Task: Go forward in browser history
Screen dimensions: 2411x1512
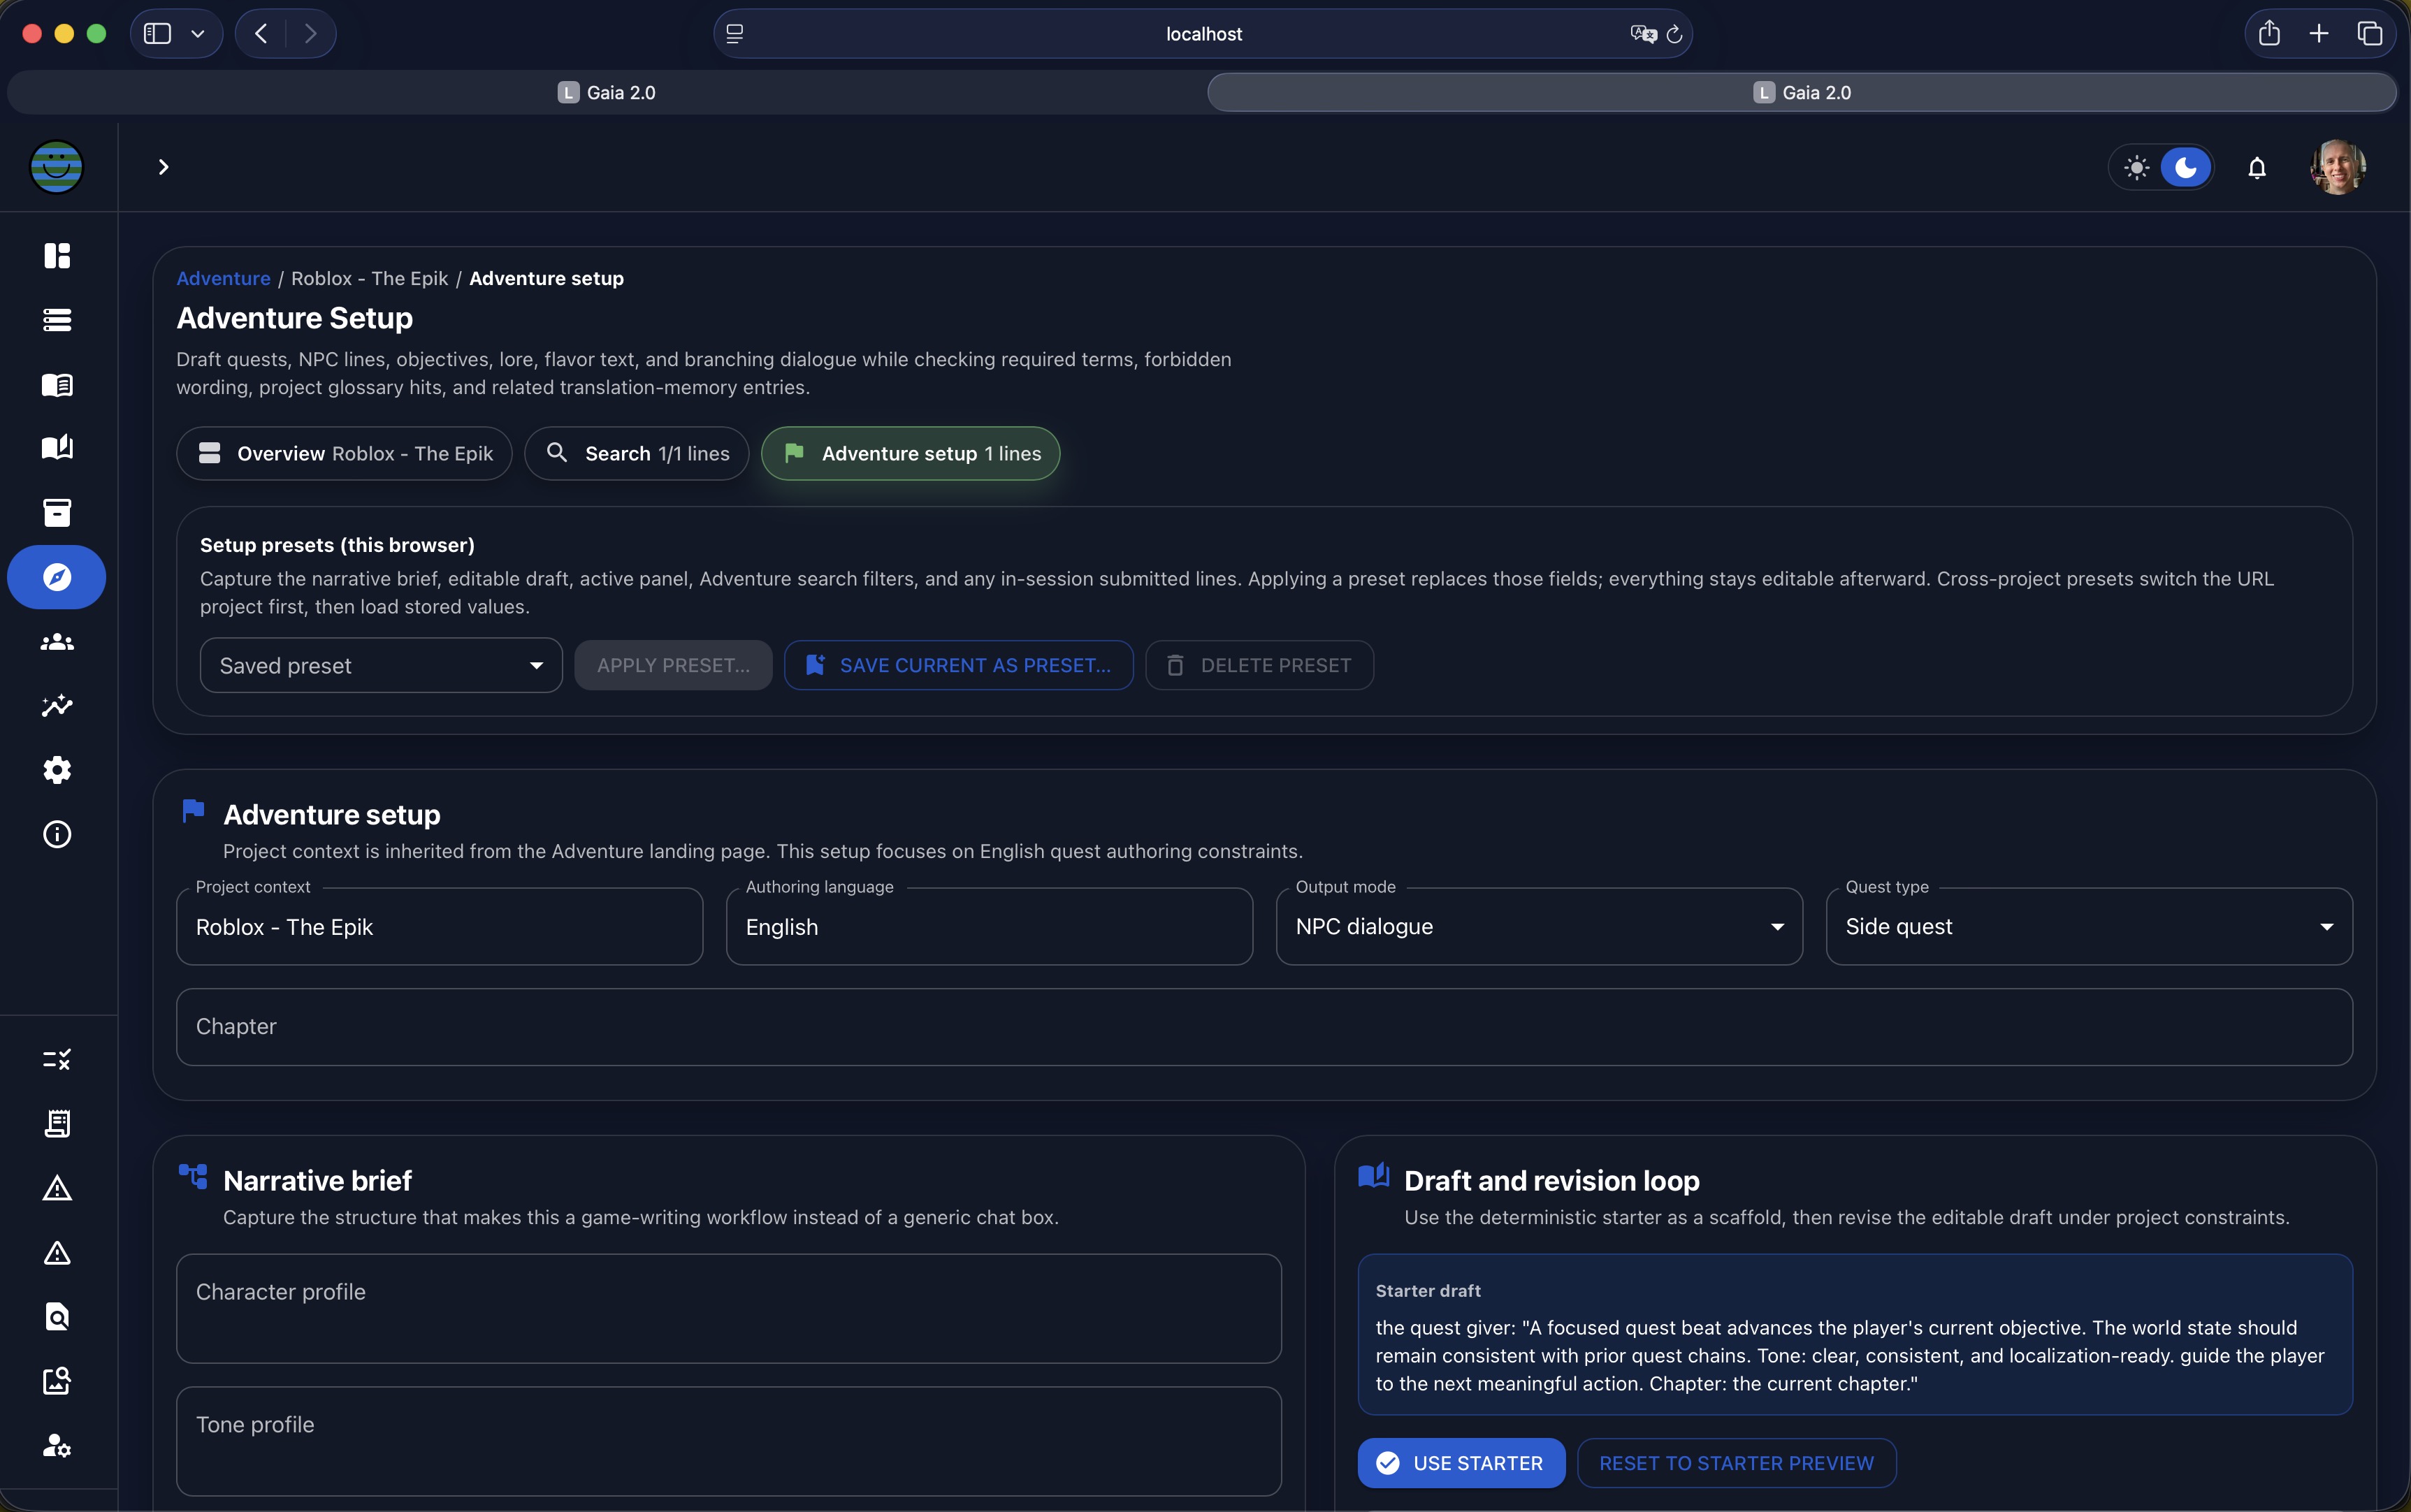Action: (x=311, y=34)
